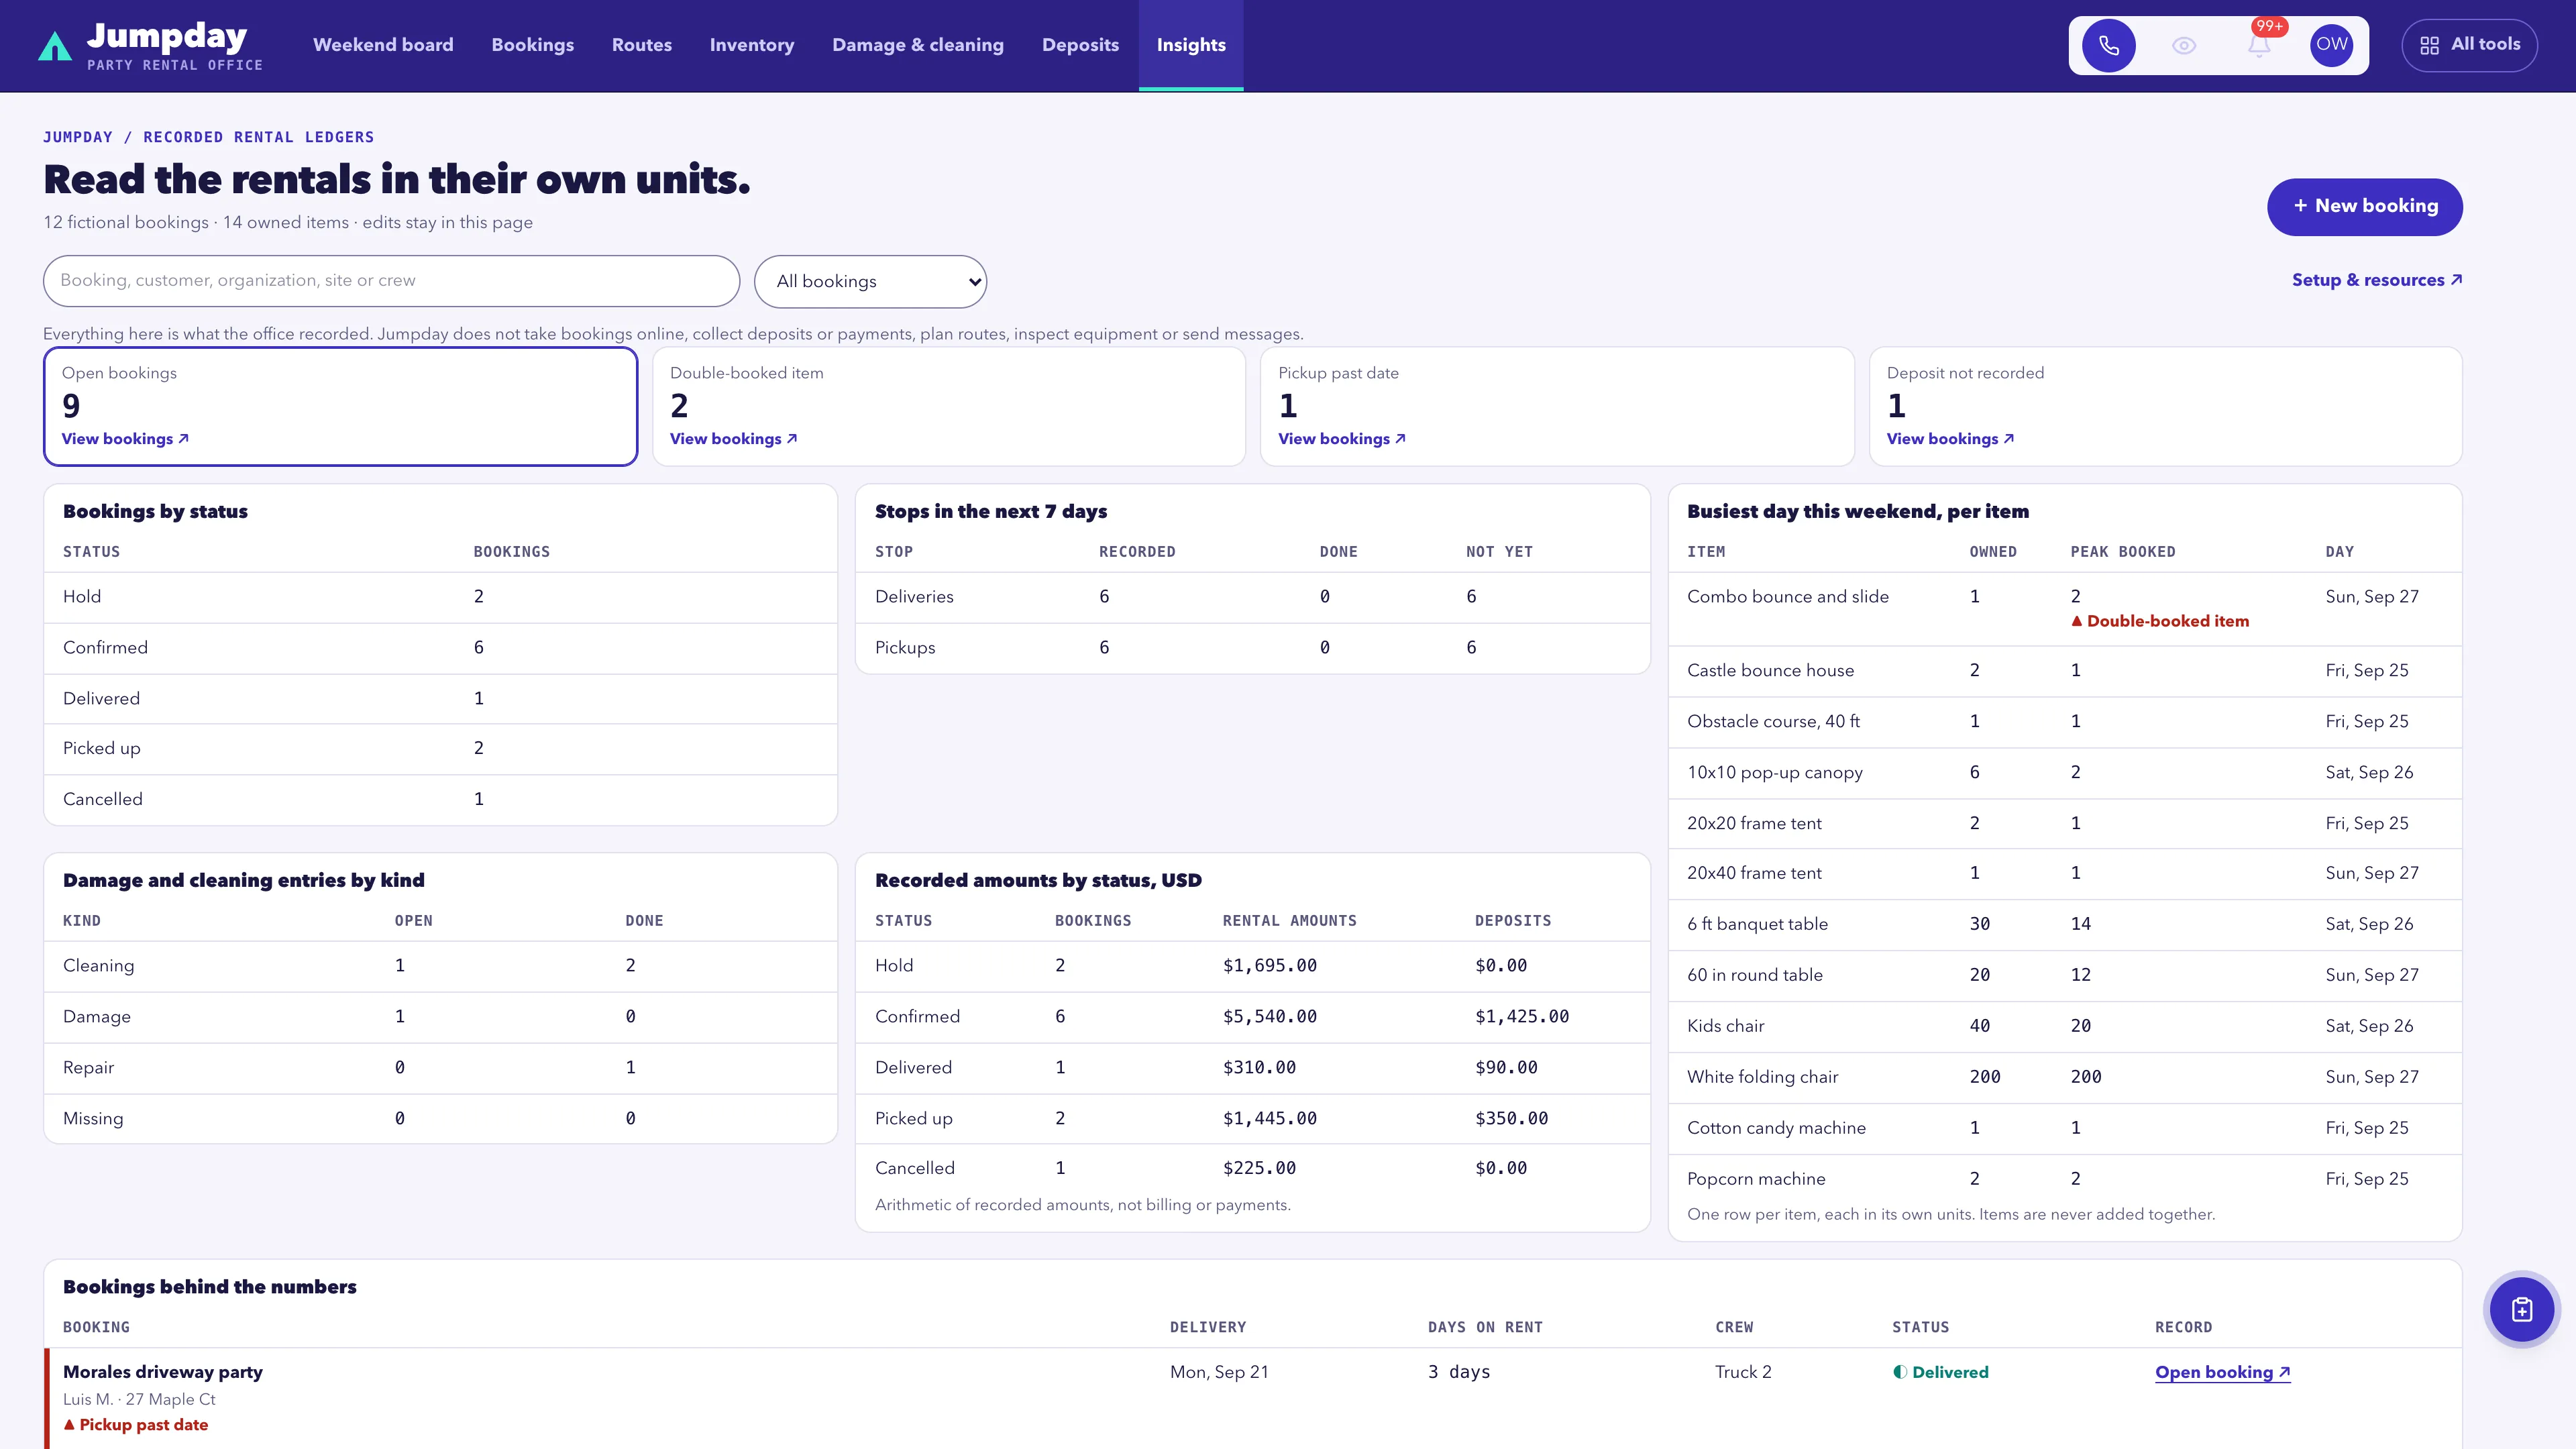Select the Confirmed status row in Bookings by status
Screen dimensions: 2576x1449
(440, 648)
